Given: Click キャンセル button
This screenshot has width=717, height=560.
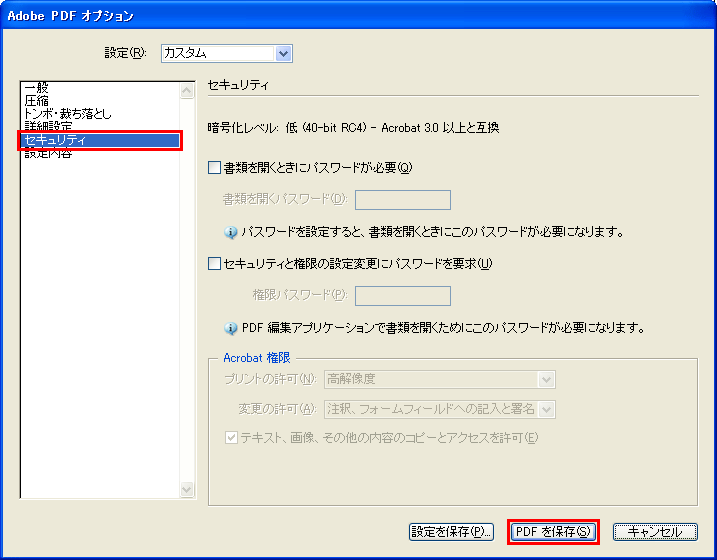Looking at the screenshot, I should (655, 532).
